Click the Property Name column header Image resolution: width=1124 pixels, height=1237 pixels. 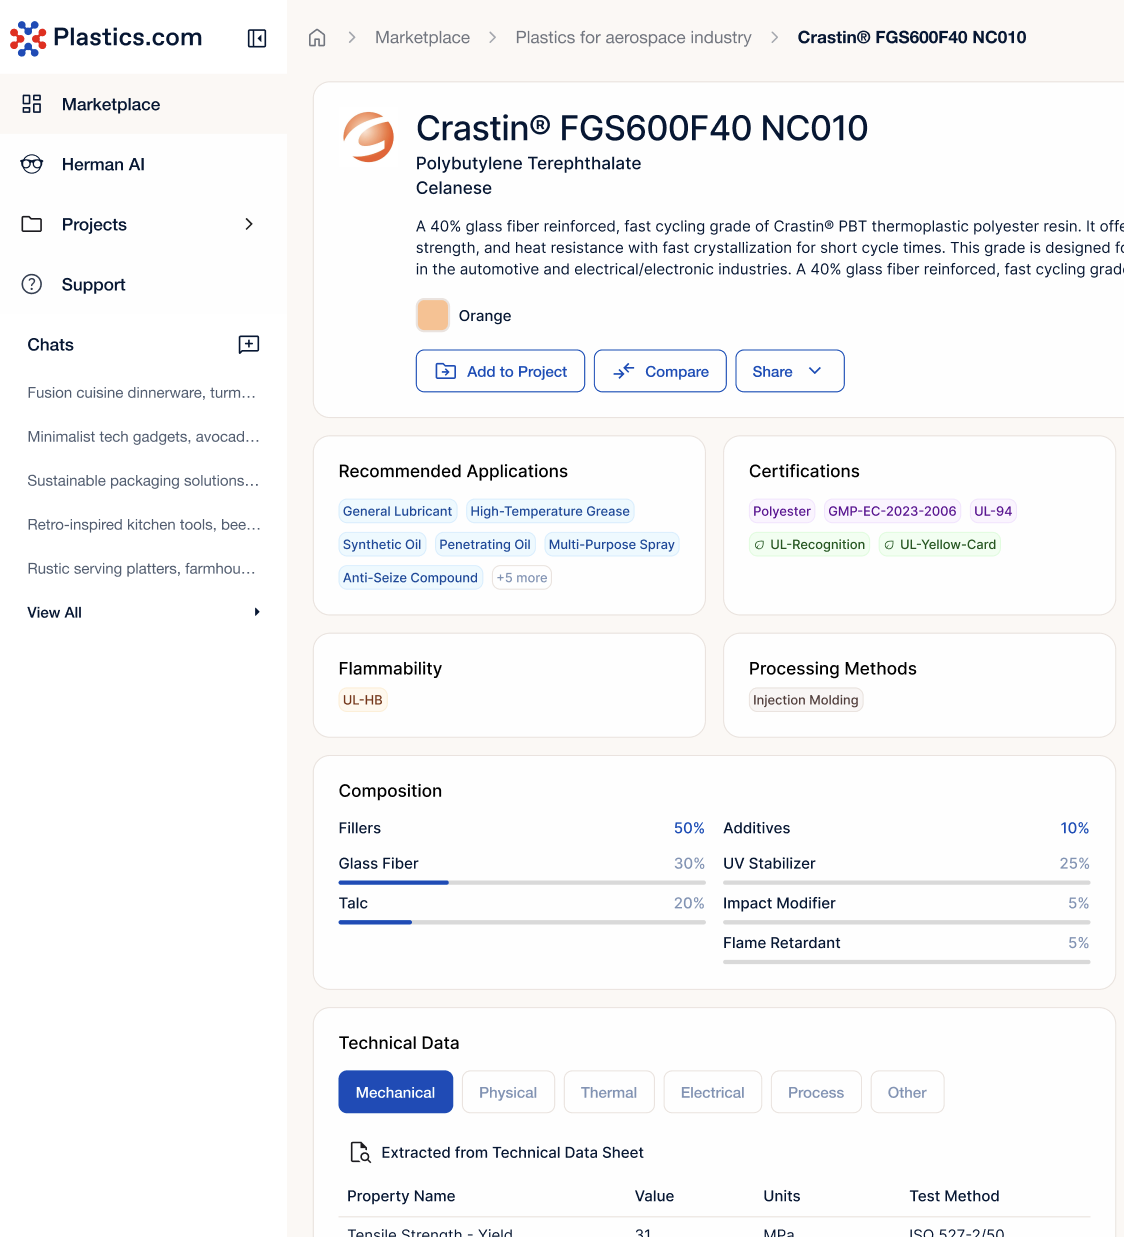pos(401,1196)
